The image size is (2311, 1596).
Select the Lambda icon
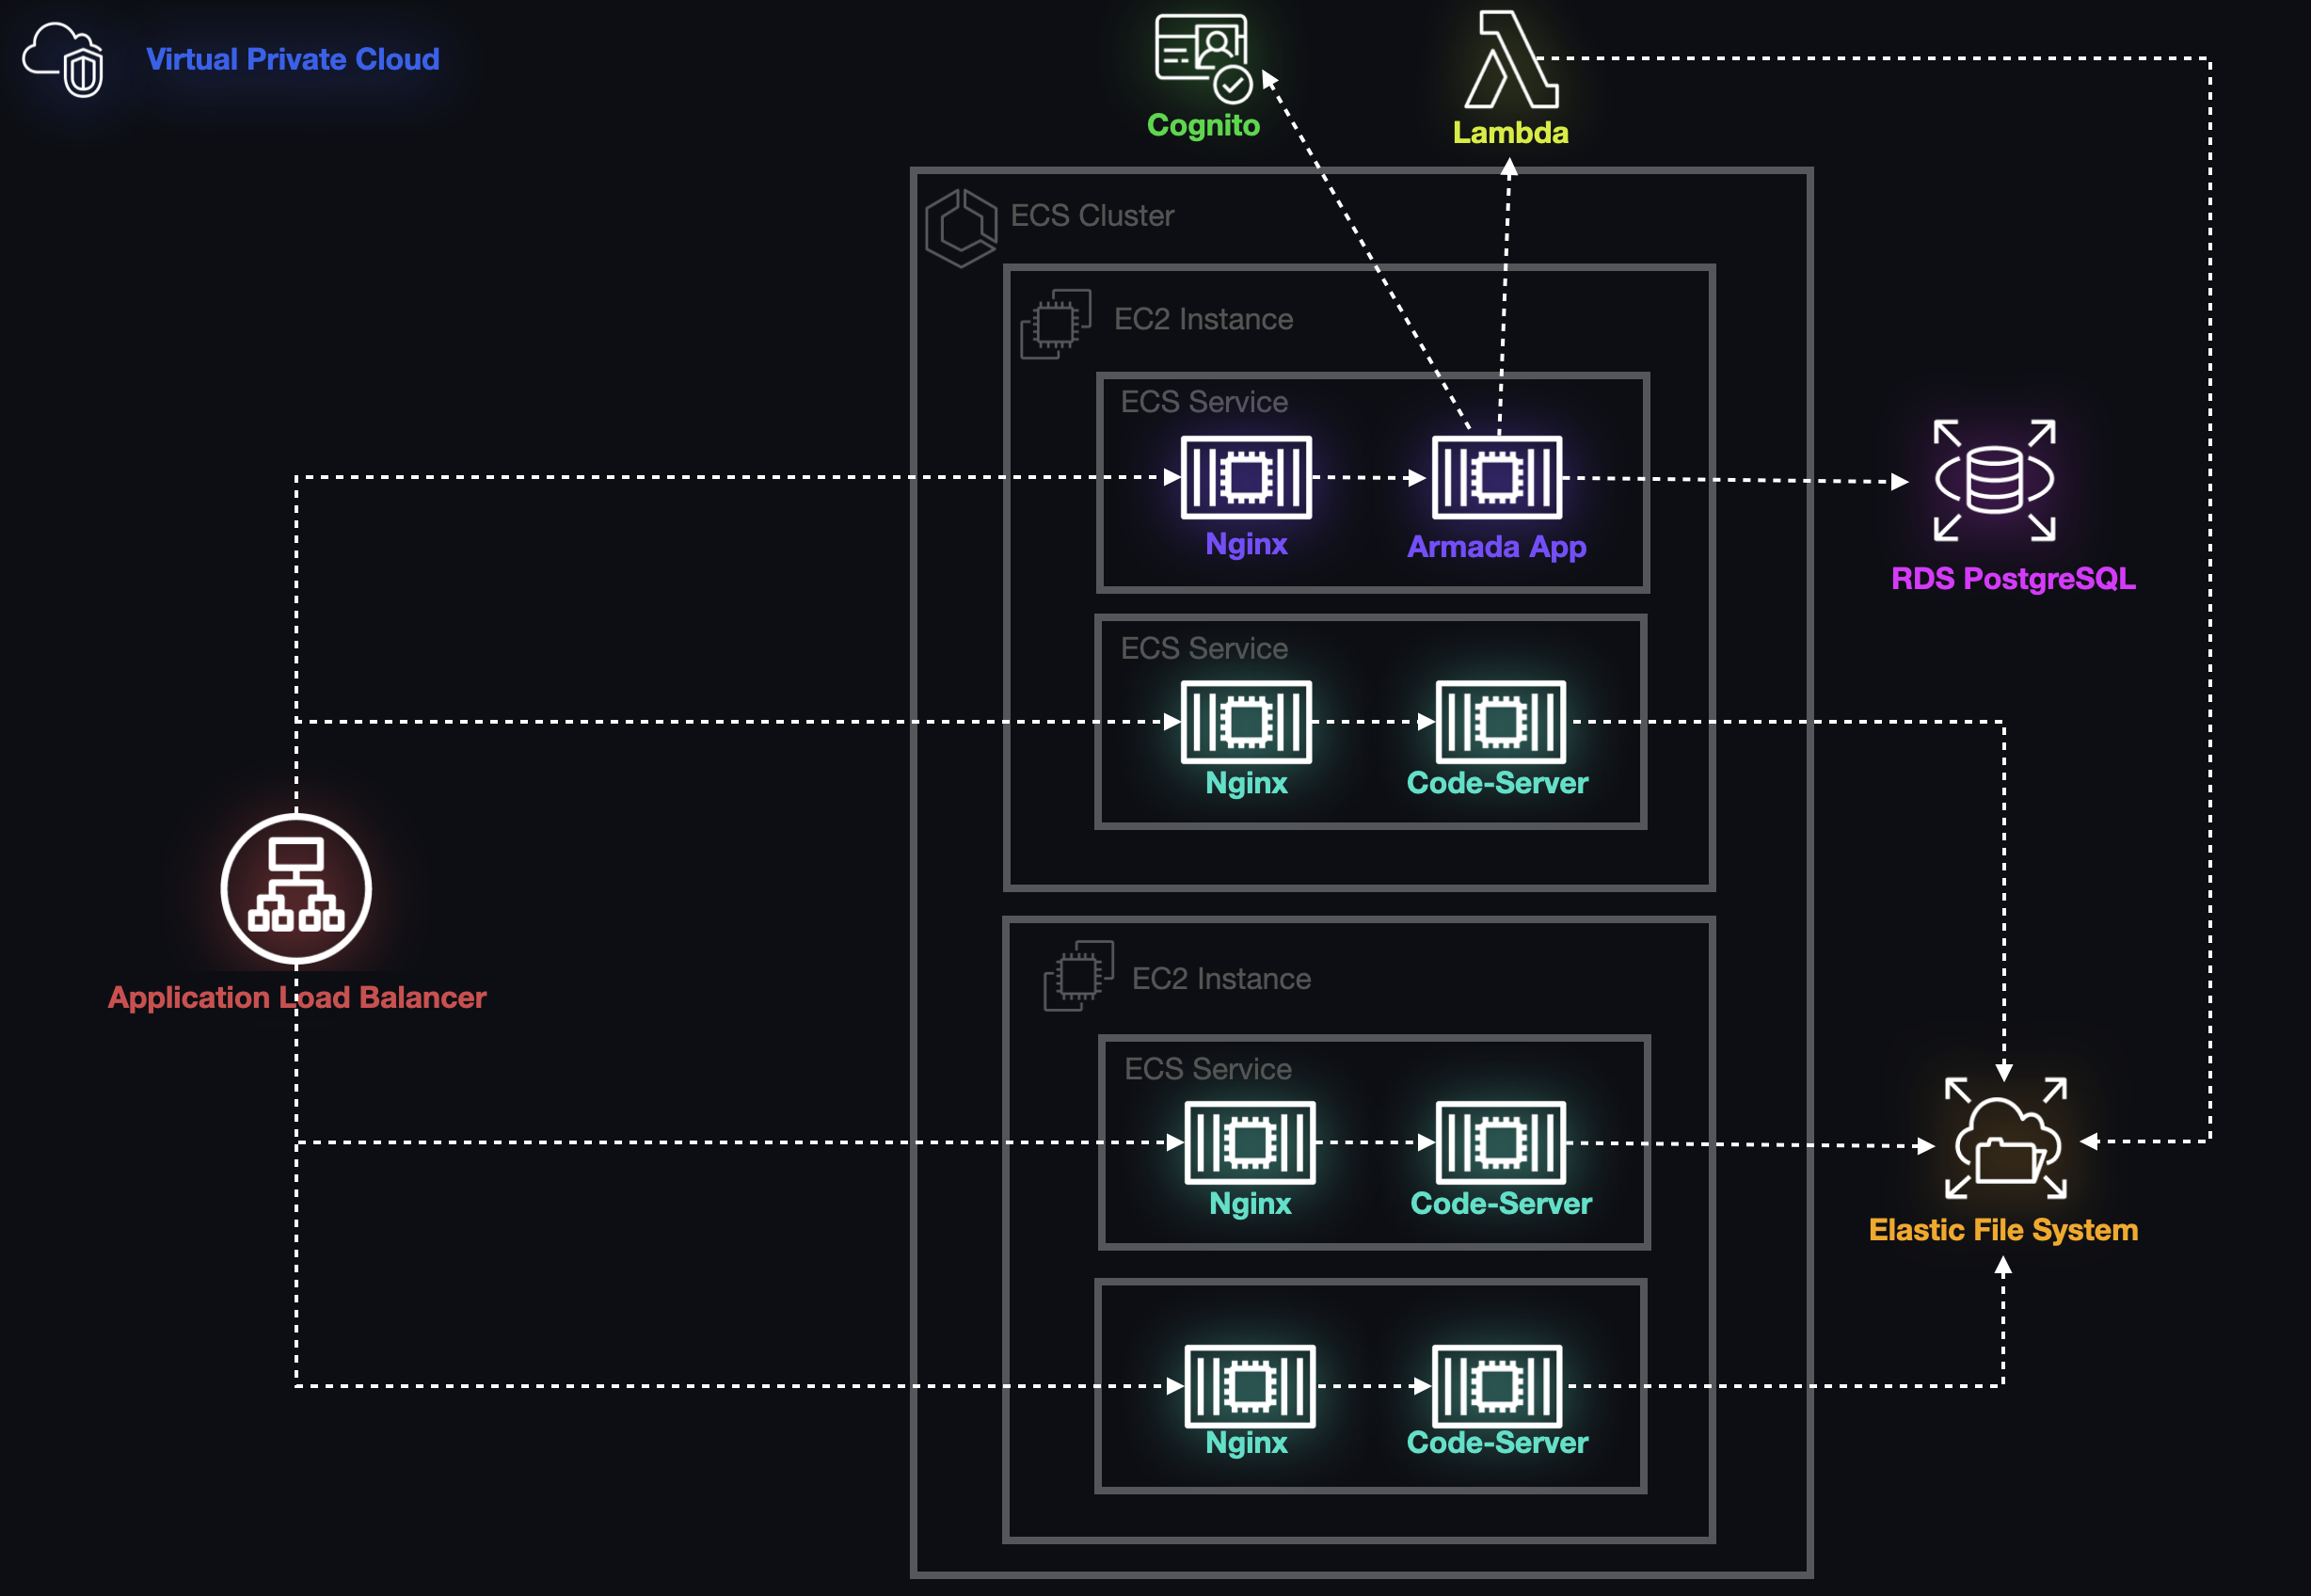1511,59
